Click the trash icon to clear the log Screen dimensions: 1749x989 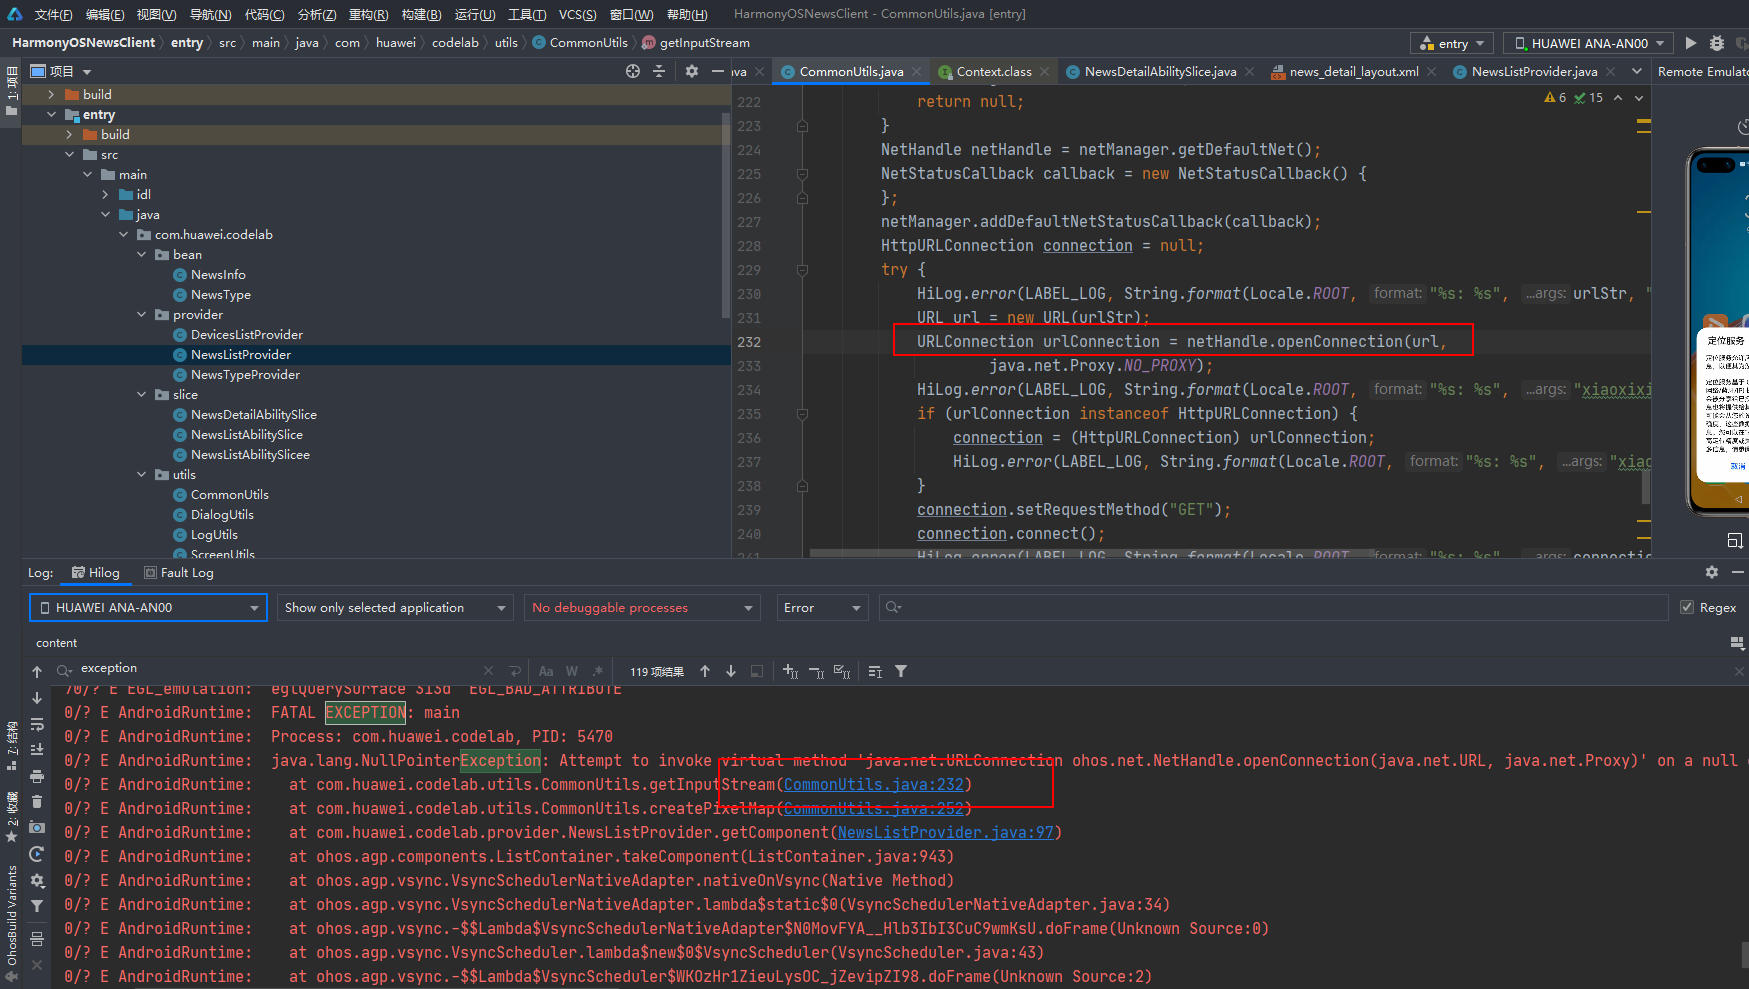pyautogui.click(x=37, y=801)
